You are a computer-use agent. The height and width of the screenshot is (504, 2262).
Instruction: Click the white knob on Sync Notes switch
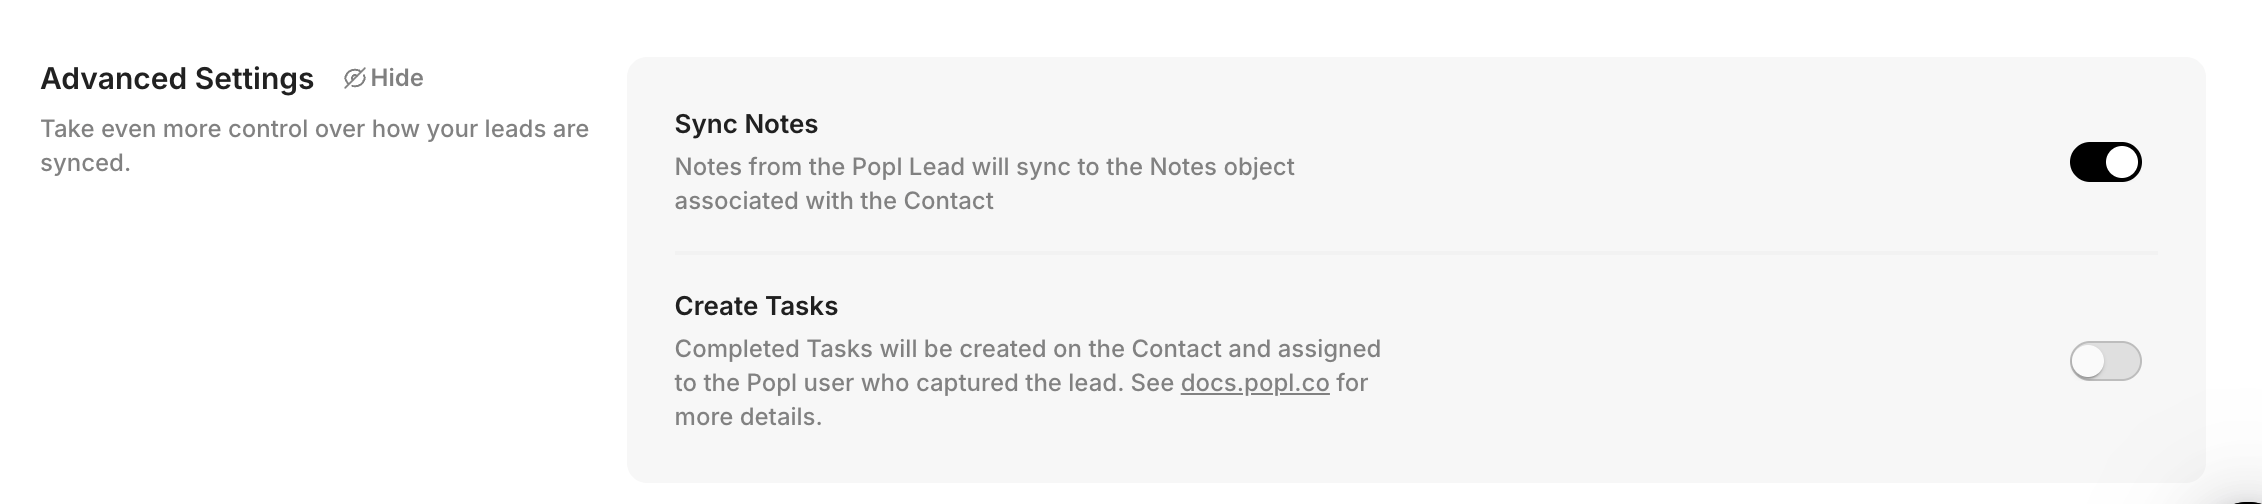[2121, 162]
